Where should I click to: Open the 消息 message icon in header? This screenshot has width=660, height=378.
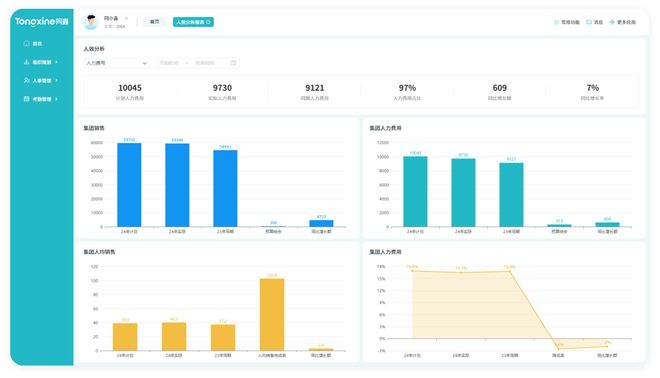pyautogui.click(x=589, y=22)
